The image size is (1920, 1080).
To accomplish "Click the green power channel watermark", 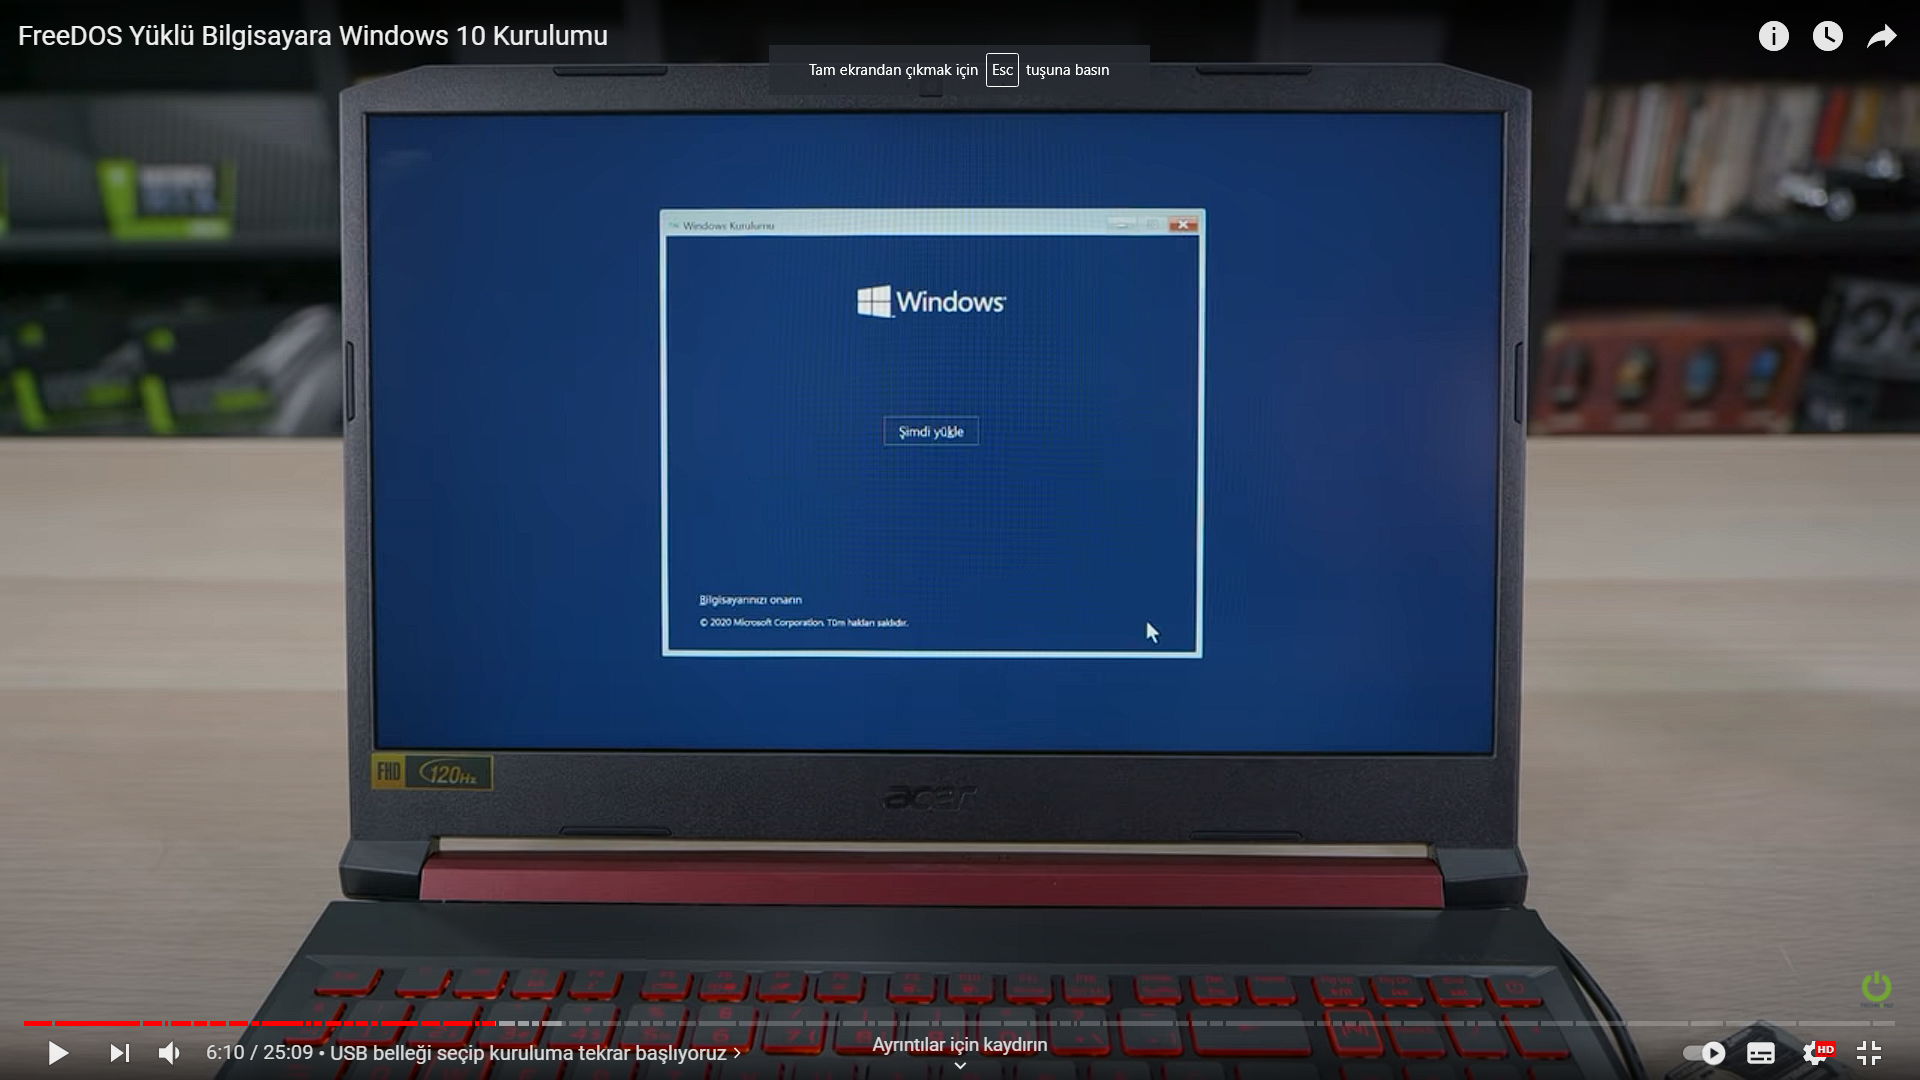I will (x=1876, y=988).
